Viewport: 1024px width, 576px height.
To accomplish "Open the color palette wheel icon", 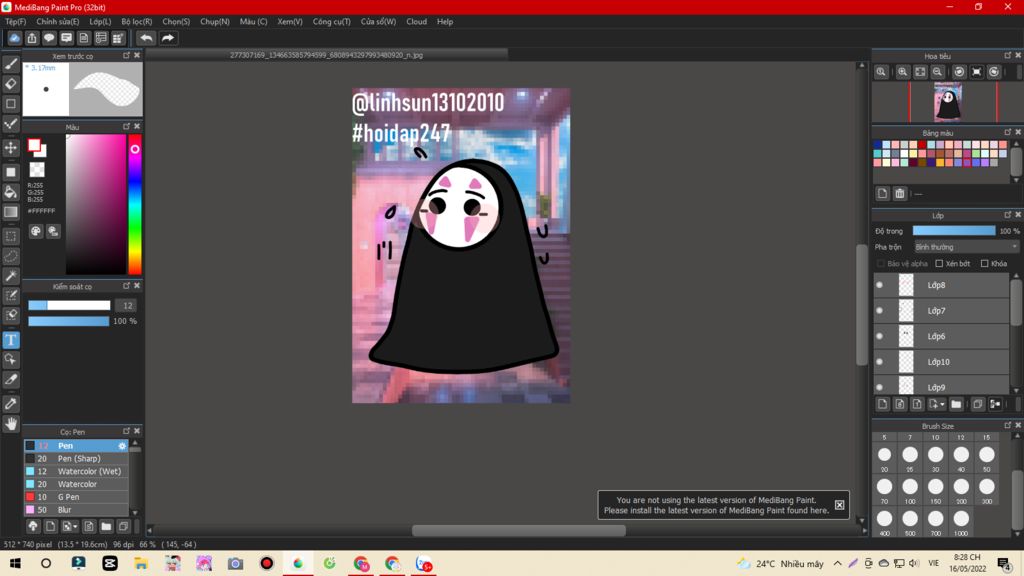I will [35, 231].
